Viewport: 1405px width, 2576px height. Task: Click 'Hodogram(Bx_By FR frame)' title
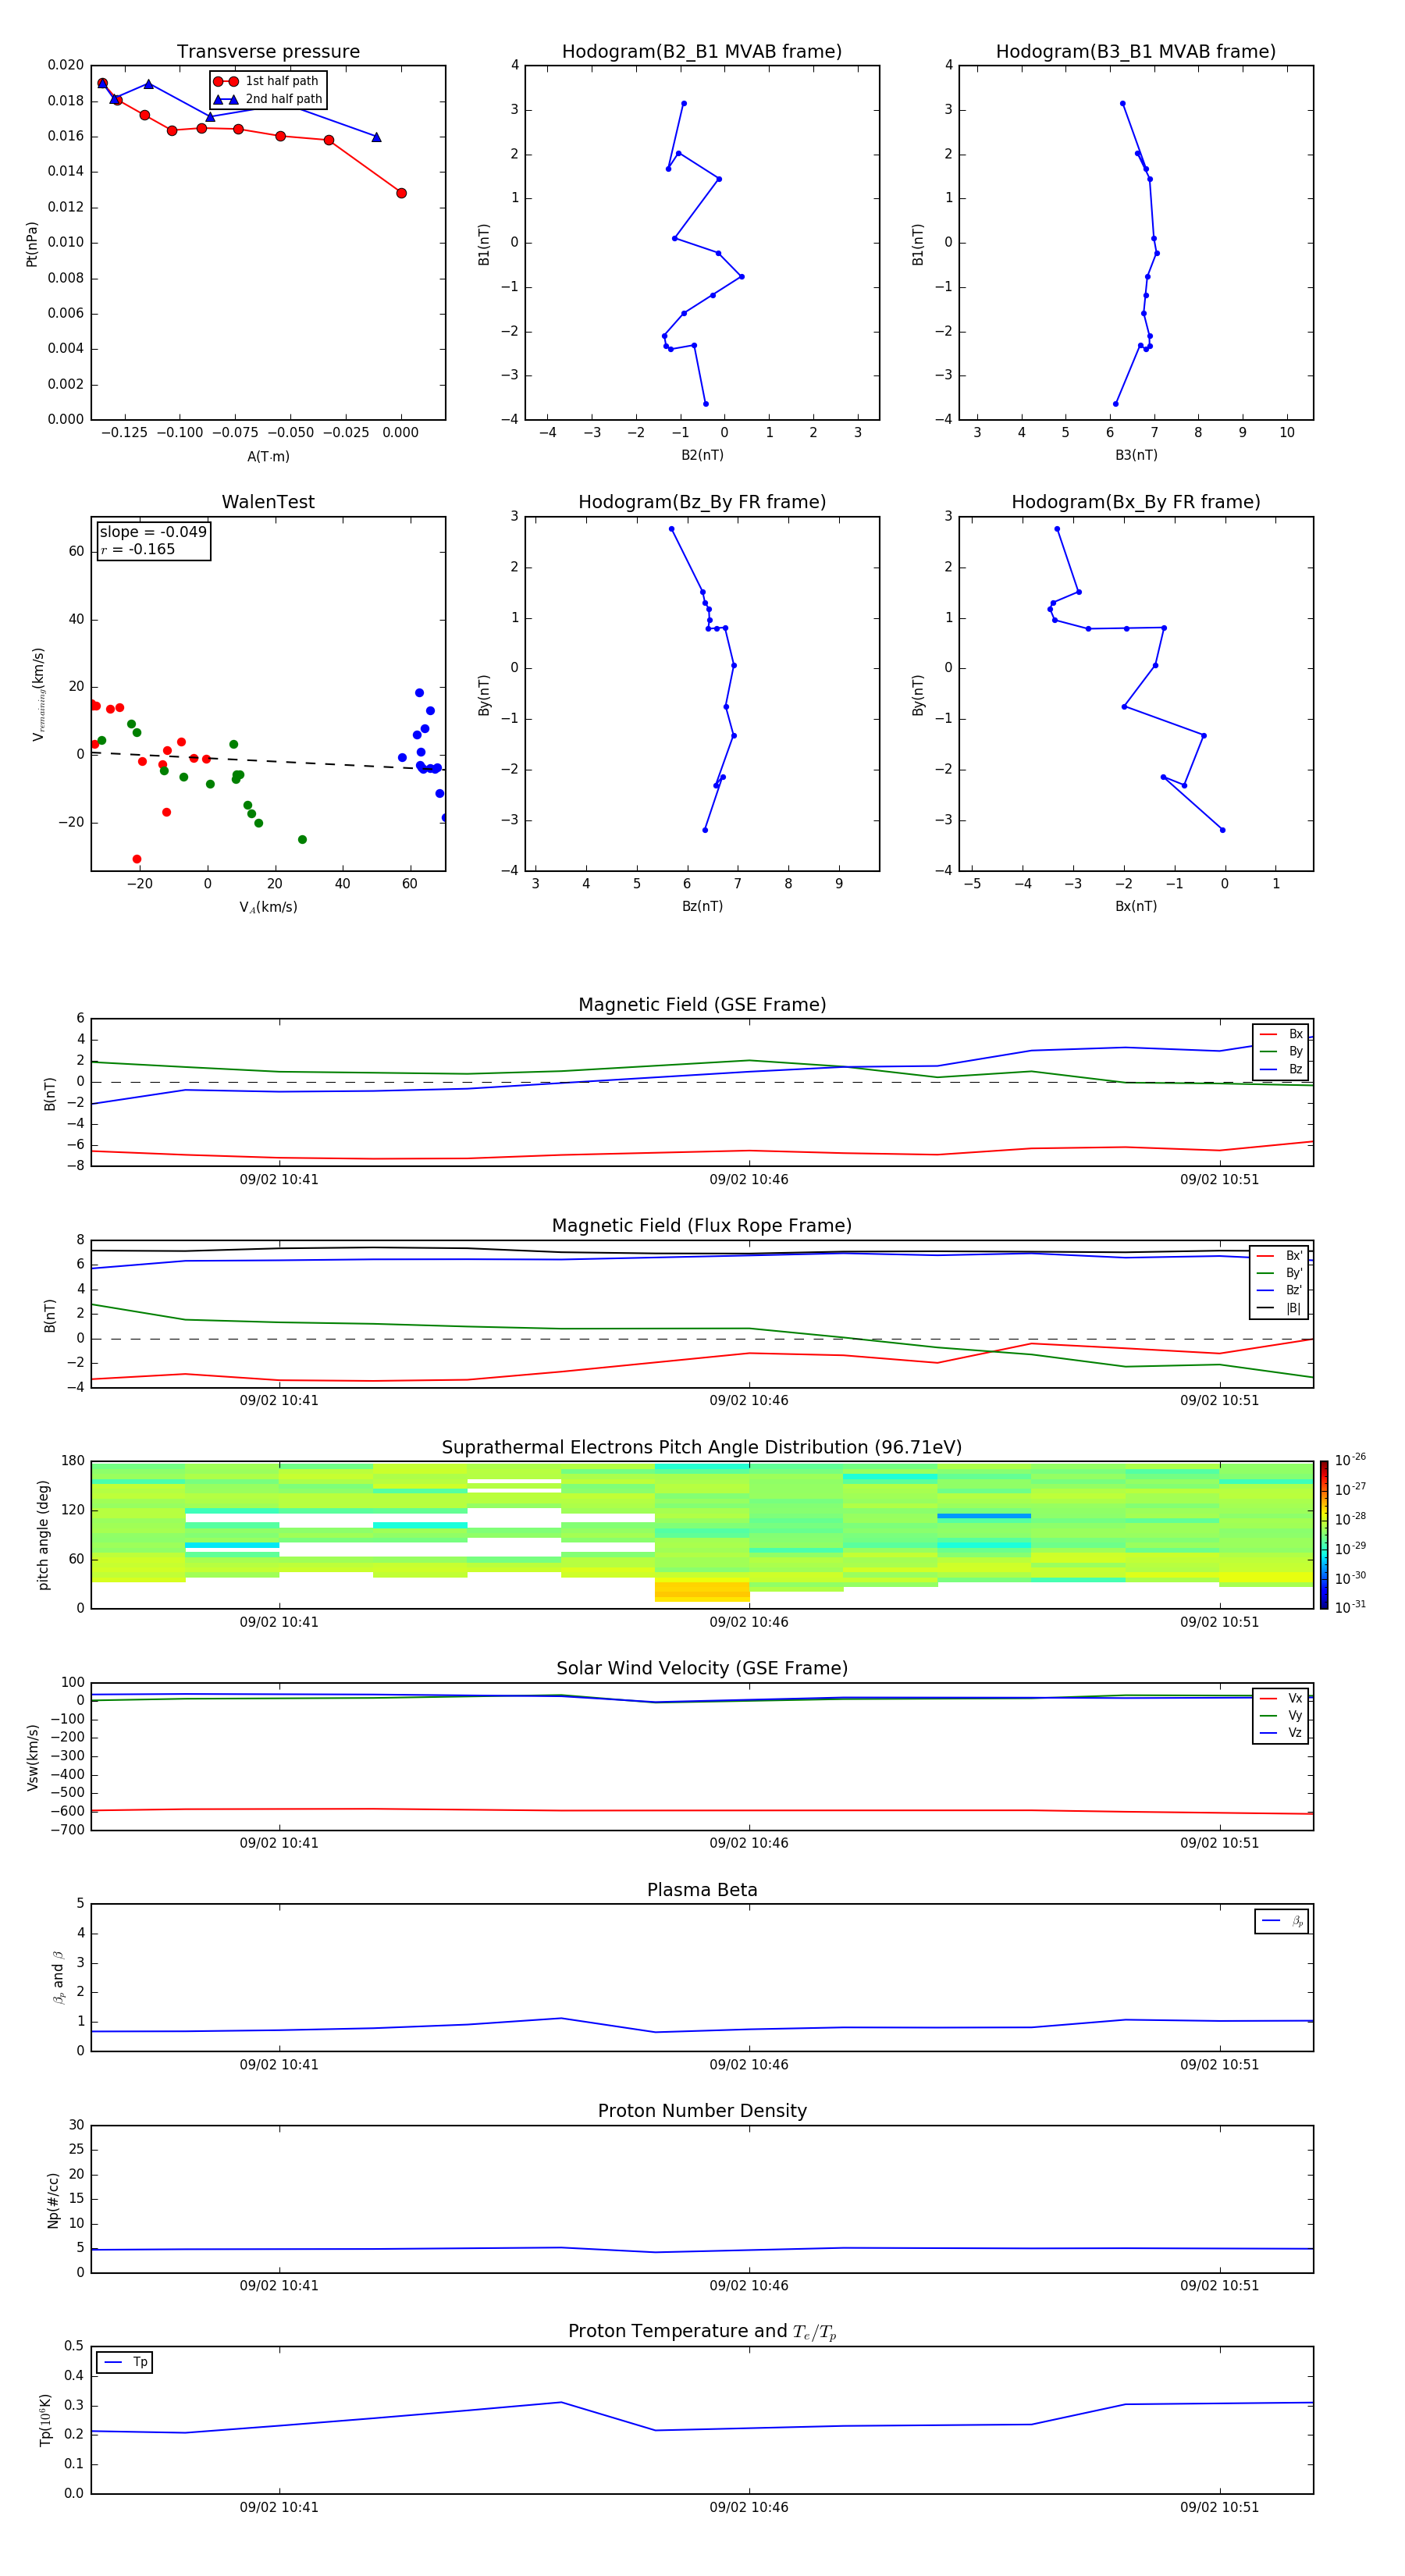tap(1136, 502)
